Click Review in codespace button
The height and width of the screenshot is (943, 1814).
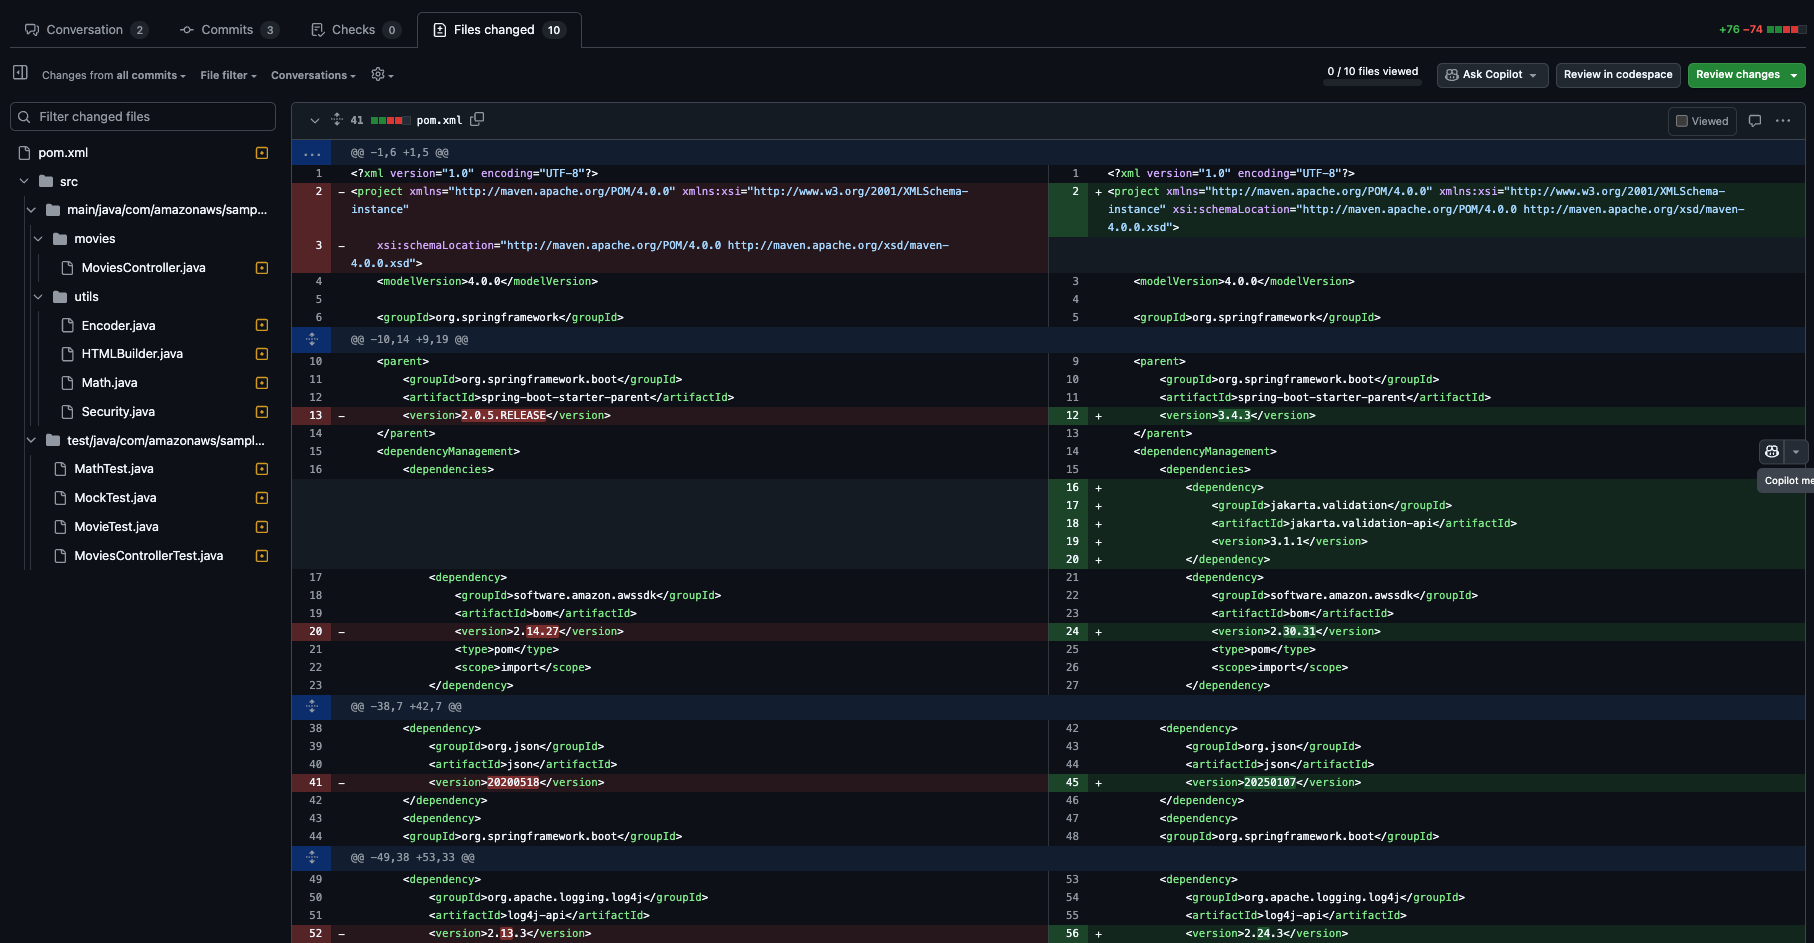coord(1617,75)
